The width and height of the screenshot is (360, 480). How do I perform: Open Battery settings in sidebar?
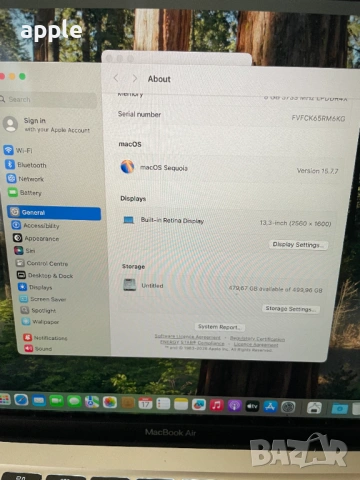(x=25, y=193)
